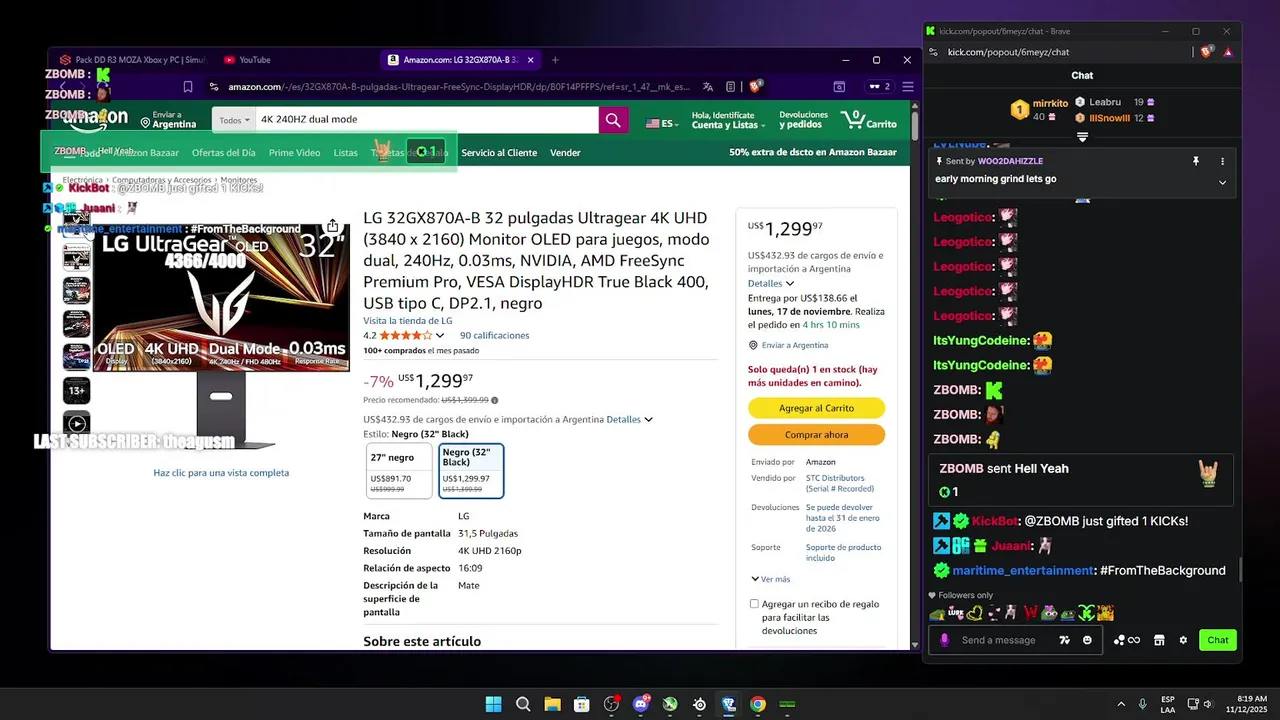The image size is (1280, 720).
Task: Open Prime Video menu item
Action: (x=294, y=152)
